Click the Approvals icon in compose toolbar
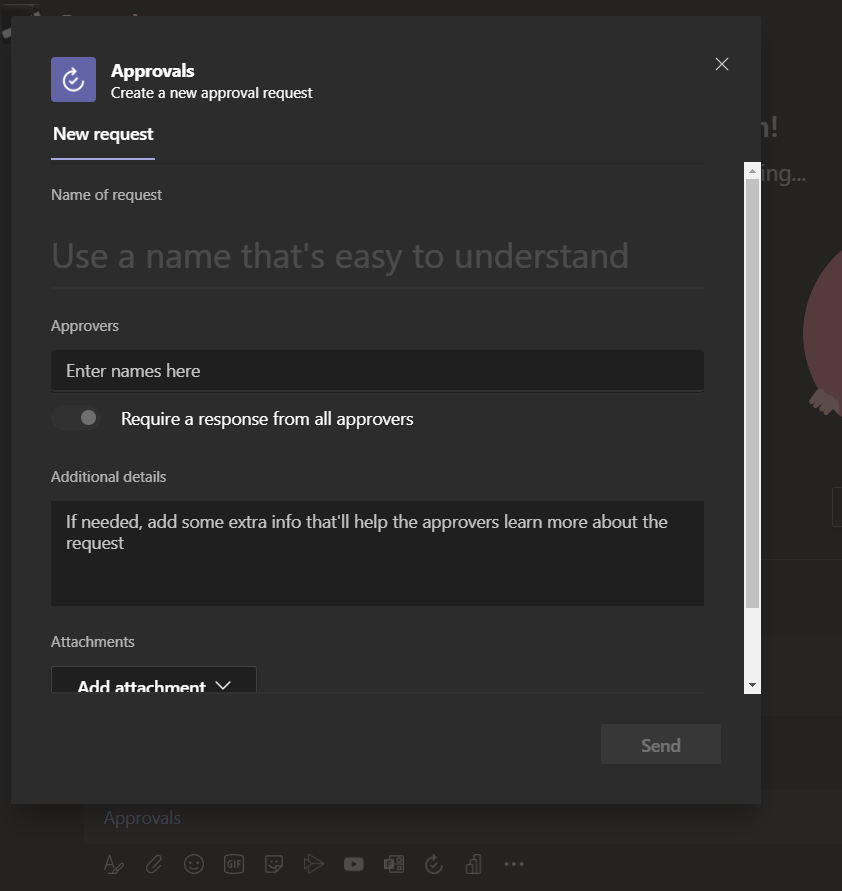Viewport: 842px width, 891px height. click(433, 864)
